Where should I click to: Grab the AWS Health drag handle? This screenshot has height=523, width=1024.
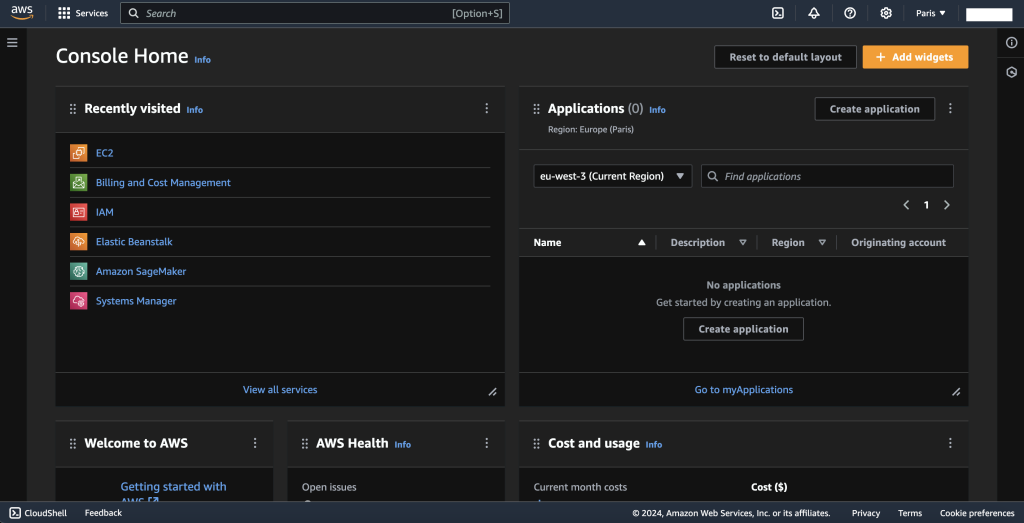(x=304, y=444)
